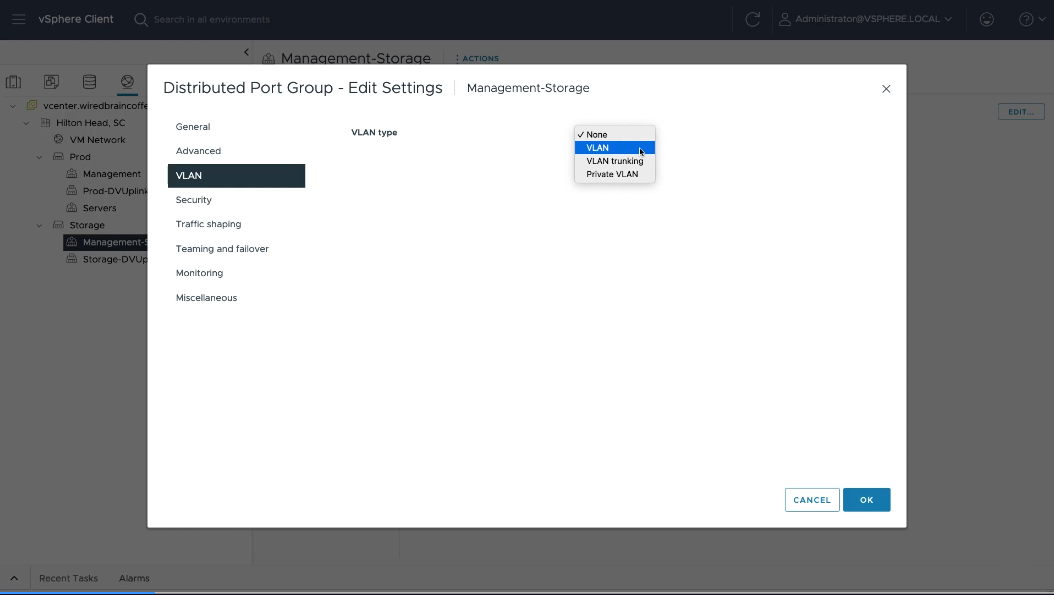Open the hamburger menu in vSphere Client
This screenshot has width=1054, height=595.
18,19
